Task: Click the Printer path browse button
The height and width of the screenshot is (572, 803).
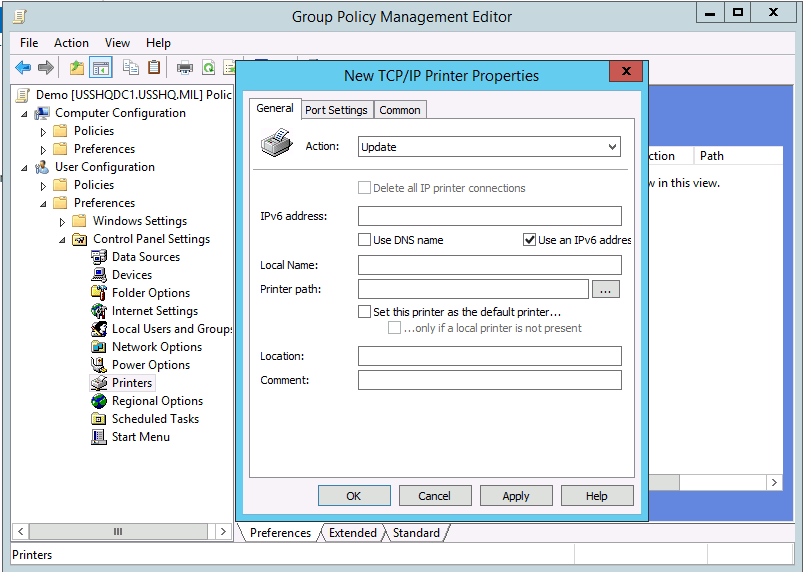Action: pos(606,289)
